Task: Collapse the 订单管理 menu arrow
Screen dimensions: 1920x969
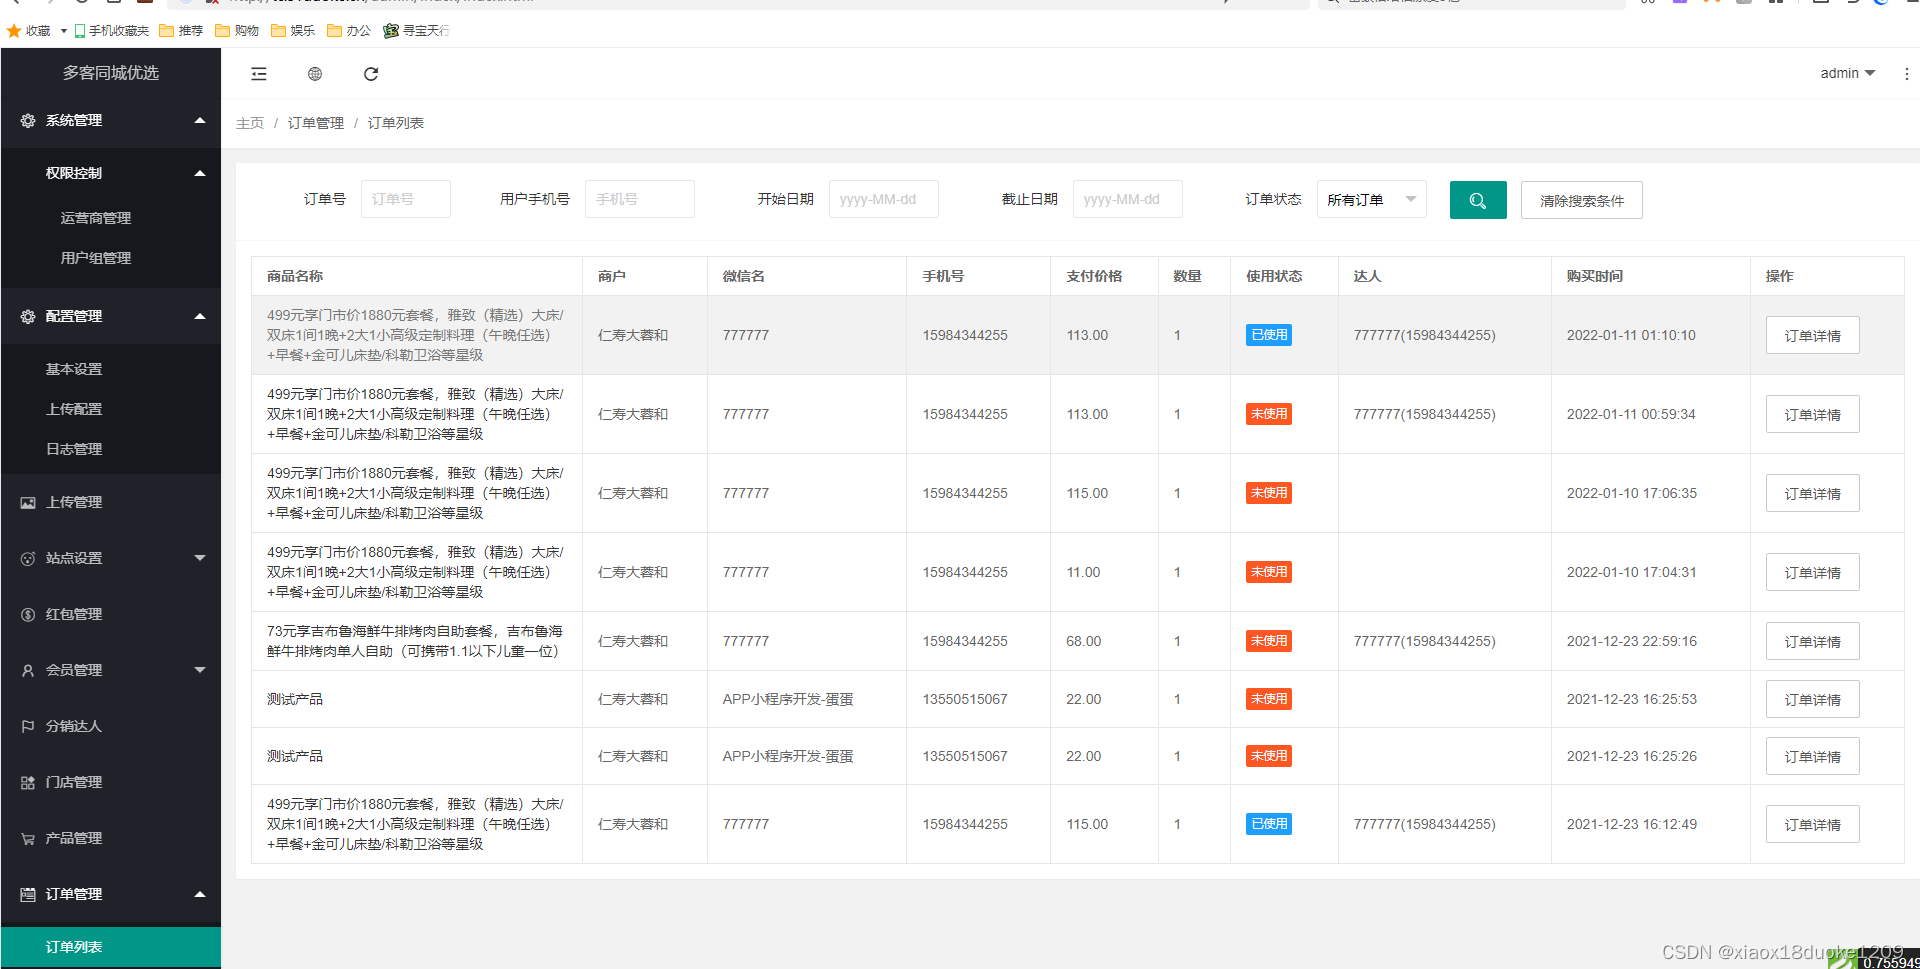Action: coord(200,894)
